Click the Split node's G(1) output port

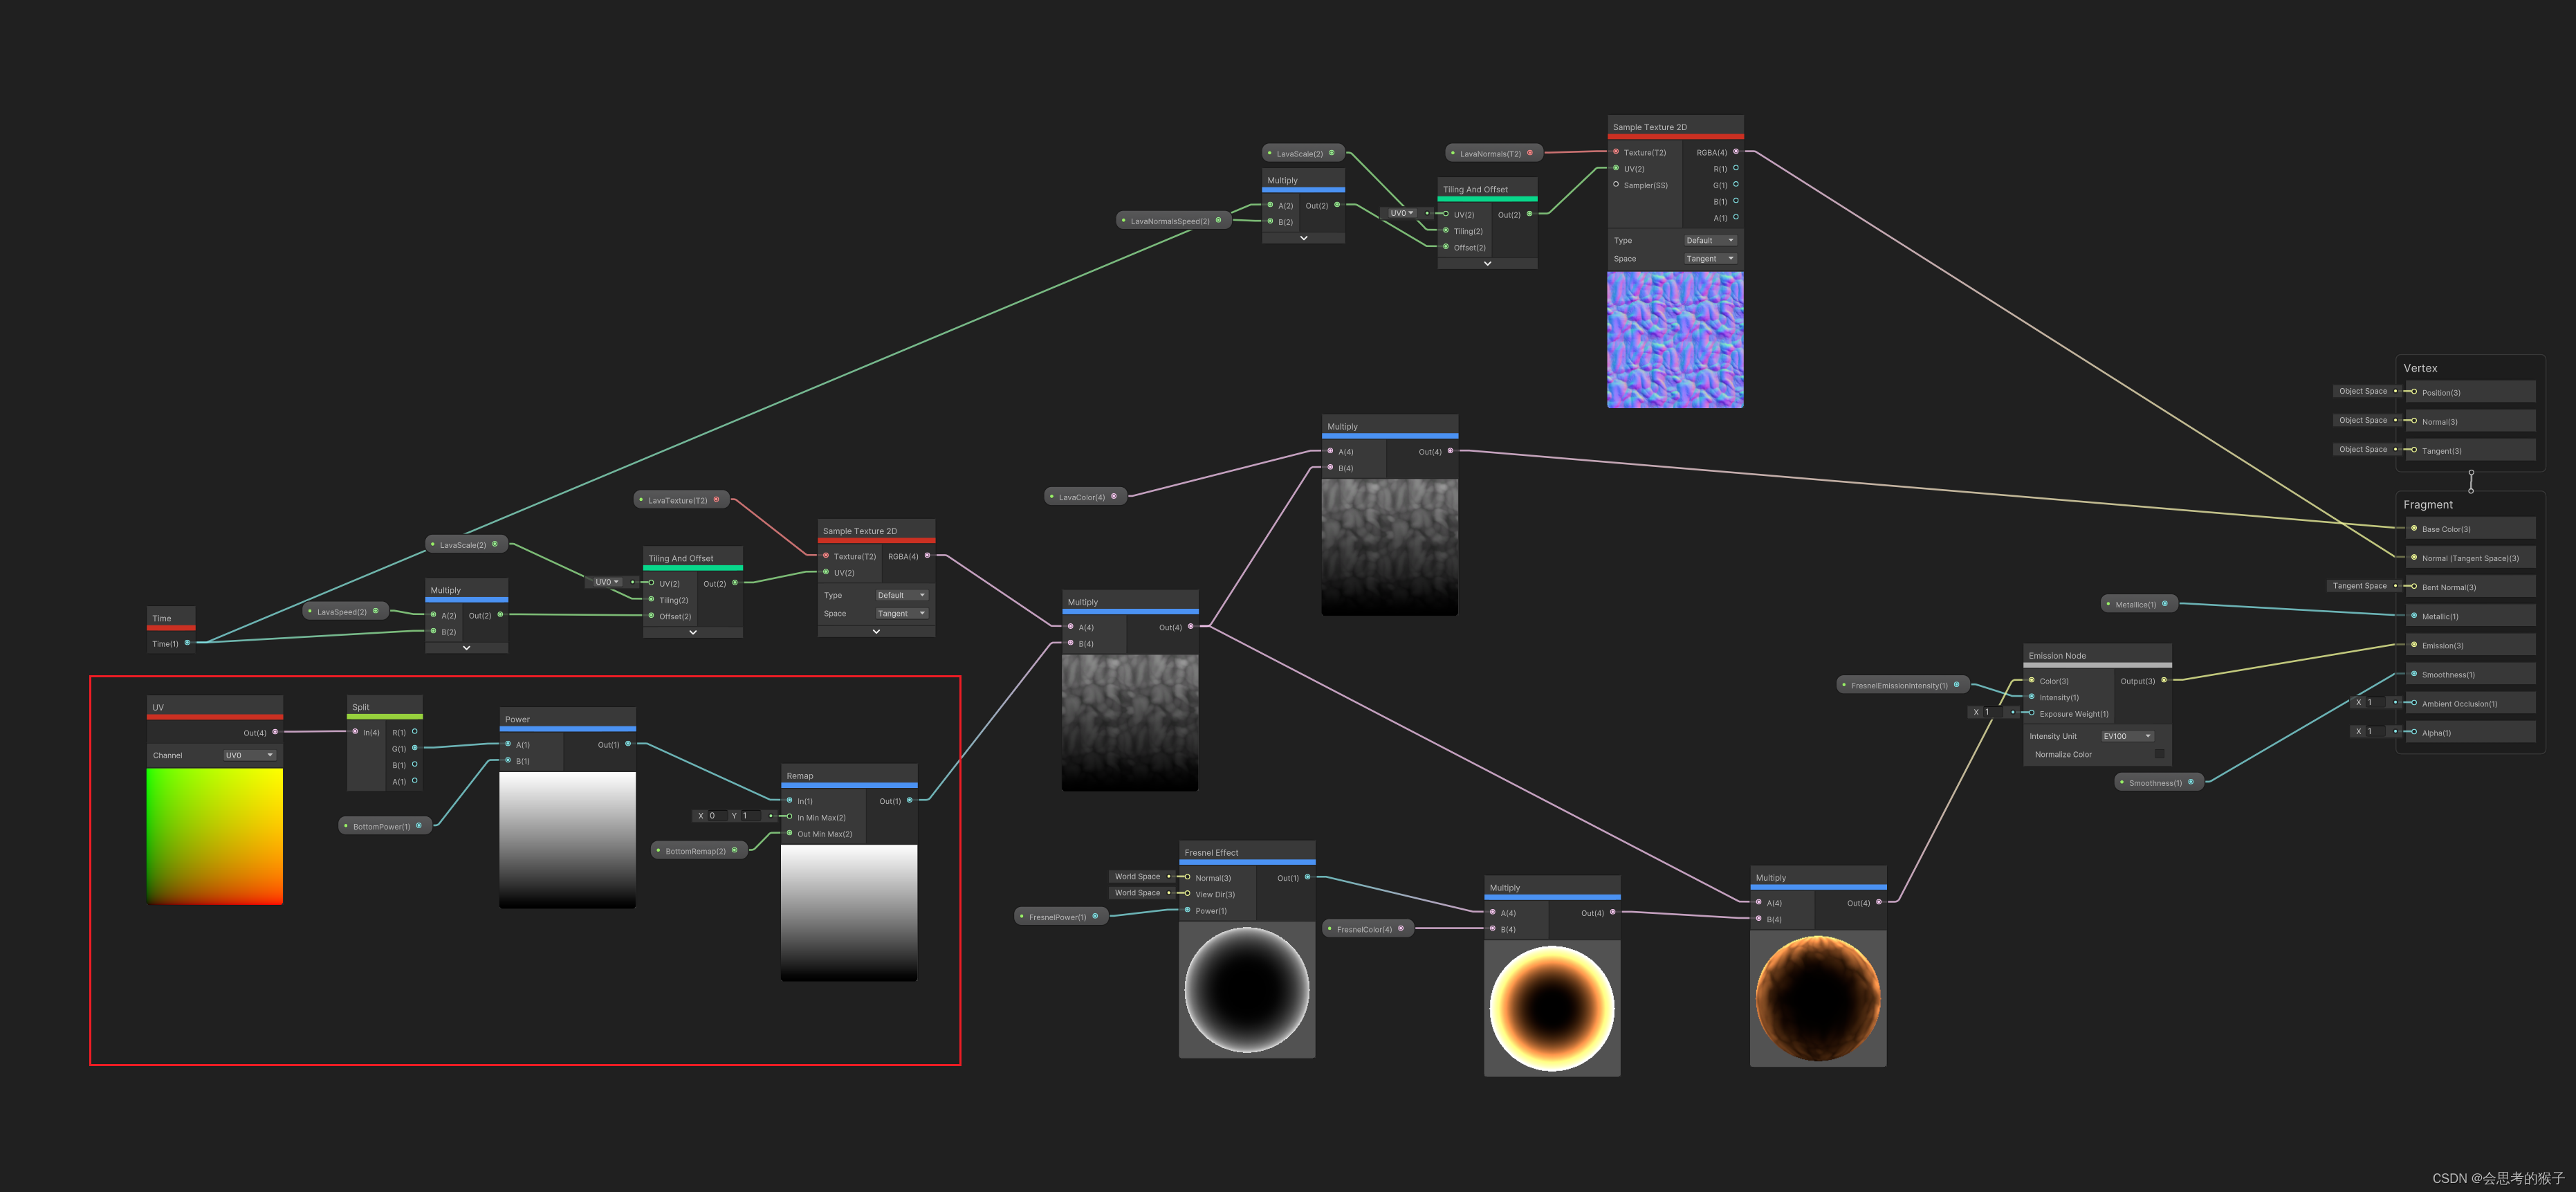click(415, 748)
